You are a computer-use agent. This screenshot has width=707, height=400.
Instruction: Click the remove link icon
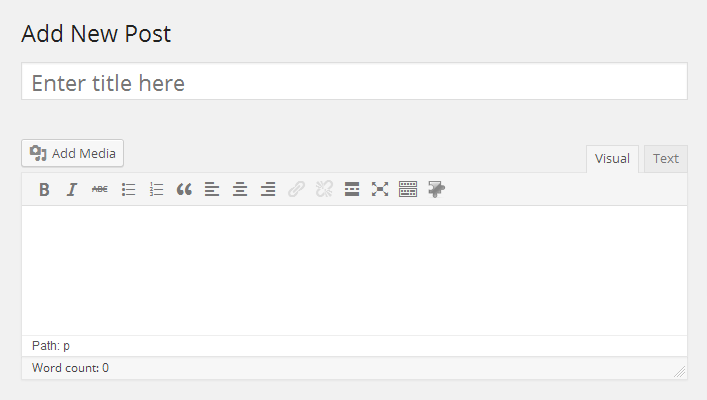pyautogui.click(x=324, y=189)
